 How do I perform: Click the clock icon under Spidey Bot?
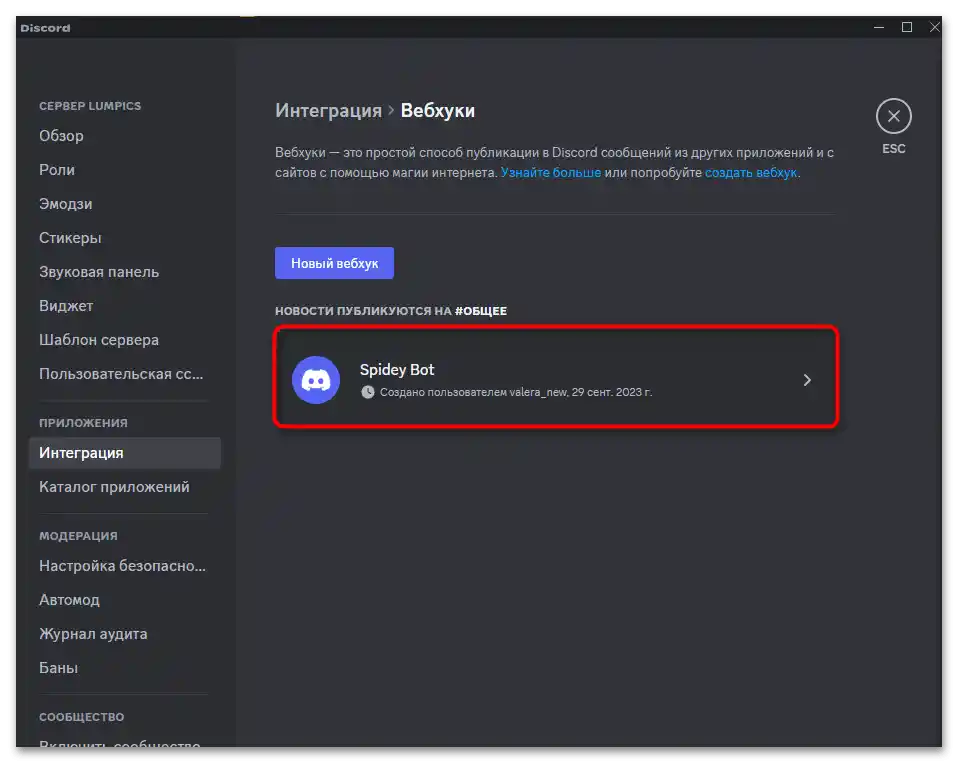point(368,392)
